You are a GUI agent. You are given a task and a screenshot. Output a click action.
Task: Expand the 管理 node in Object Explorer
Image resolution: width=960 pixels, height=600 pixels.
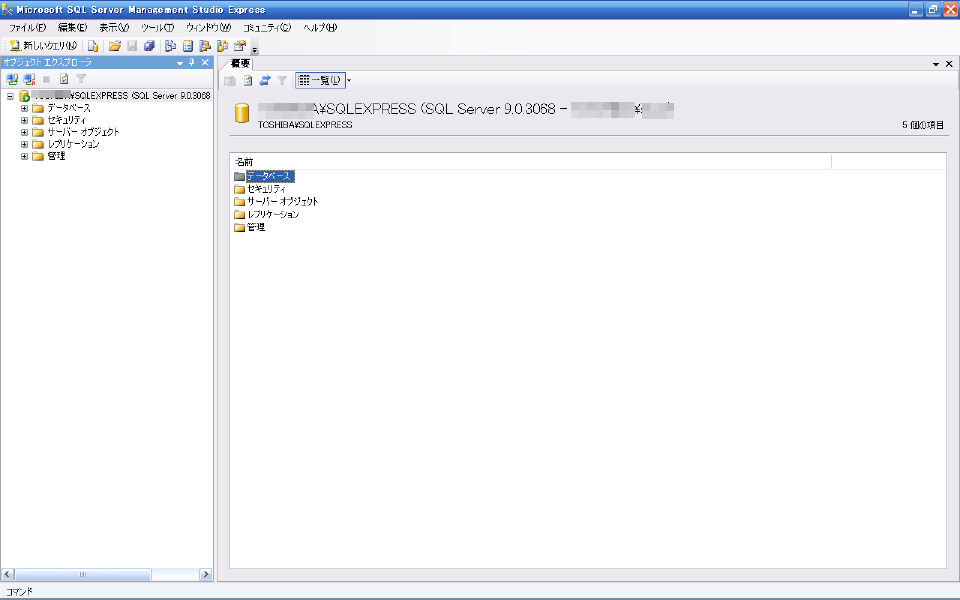point(24,156)
